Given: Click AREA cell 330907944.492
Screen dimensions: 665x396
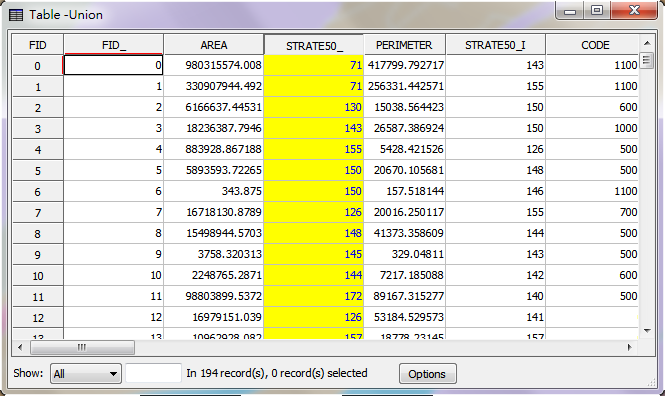Looking at the screenshot, I should pyautogui.click(x=214, y=86).
